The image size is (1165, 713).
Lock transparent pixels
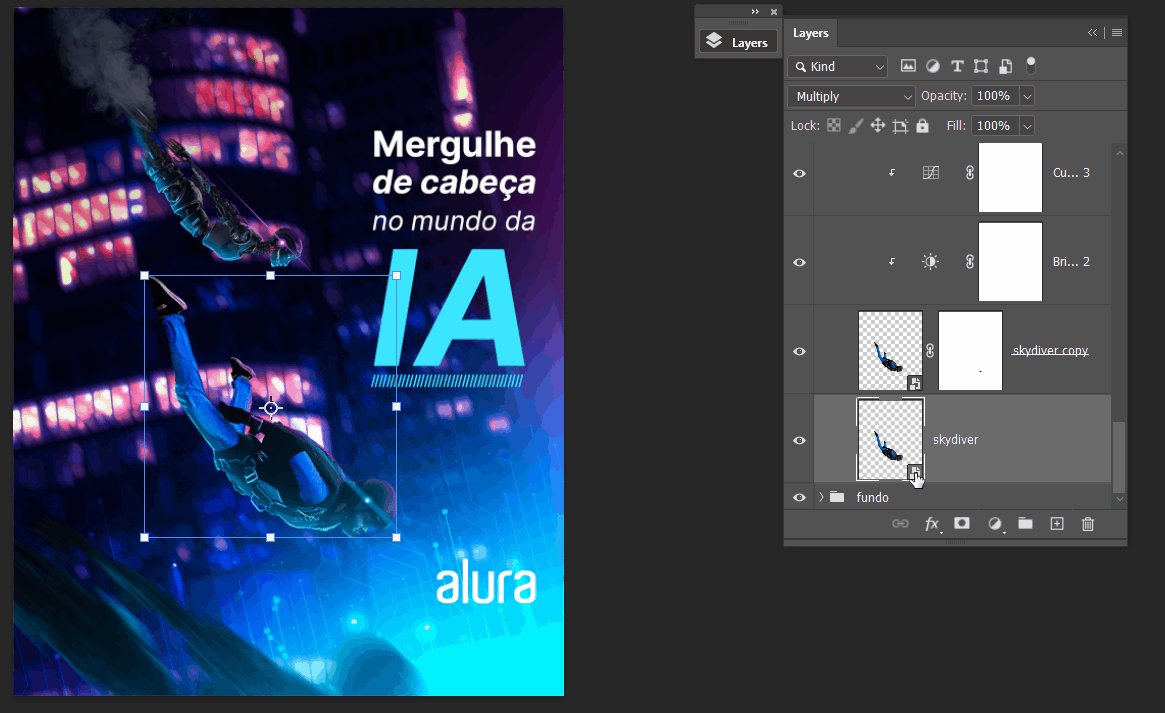[834, 126]
